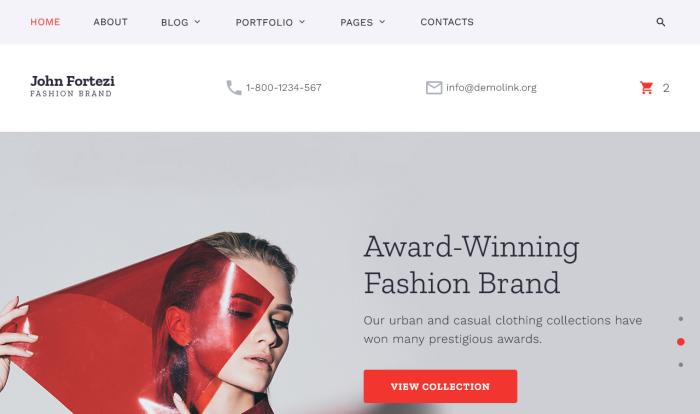The width and height of the screenshot is (700, 414).
Task: Click the red shopping cart icon
Action: (646, 88)
